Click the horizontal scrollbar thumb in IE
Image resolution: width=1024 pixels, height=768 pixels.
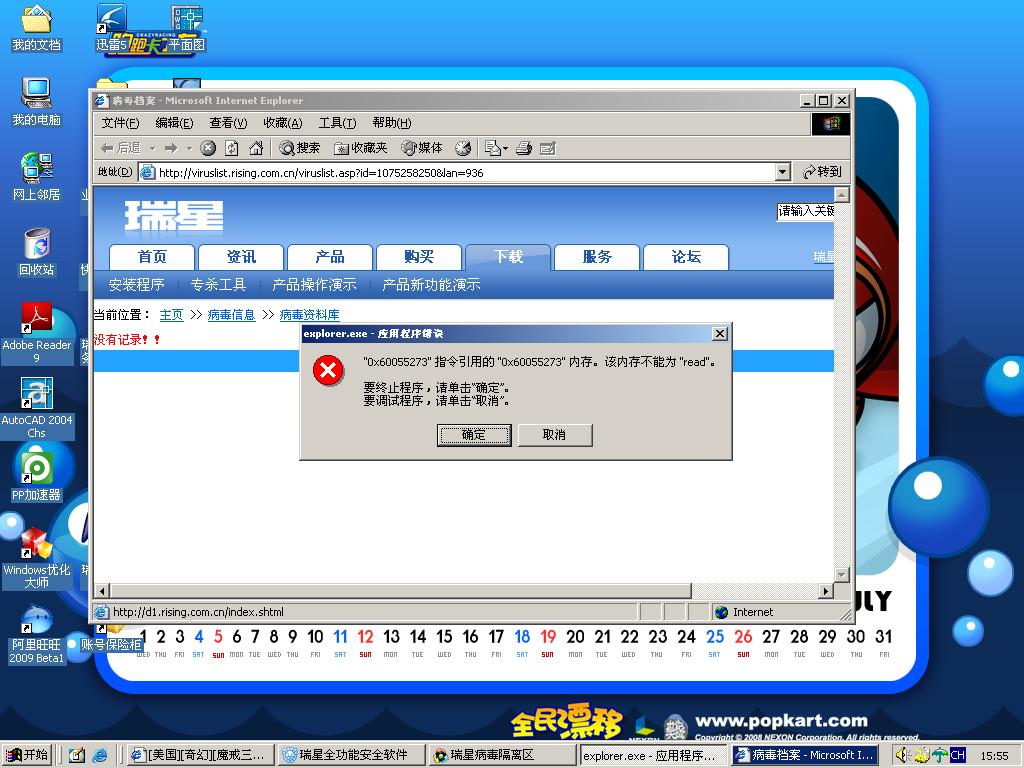click(400, 591)
